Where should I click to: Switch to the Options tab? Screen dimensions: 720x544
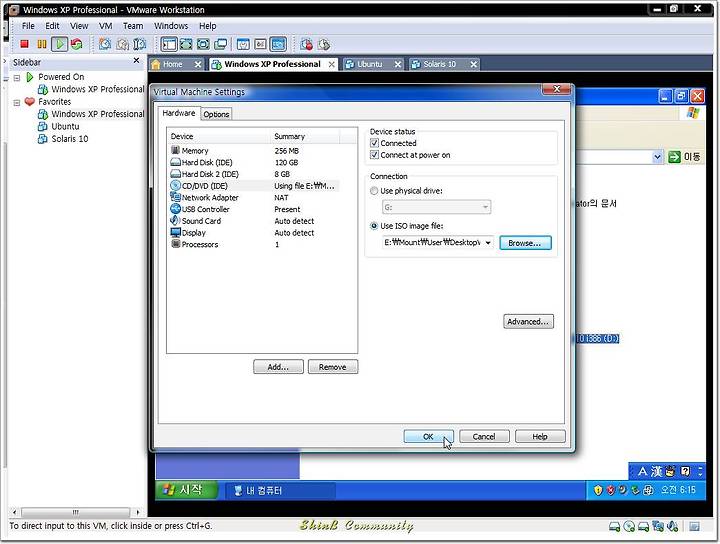click(216, 114)
